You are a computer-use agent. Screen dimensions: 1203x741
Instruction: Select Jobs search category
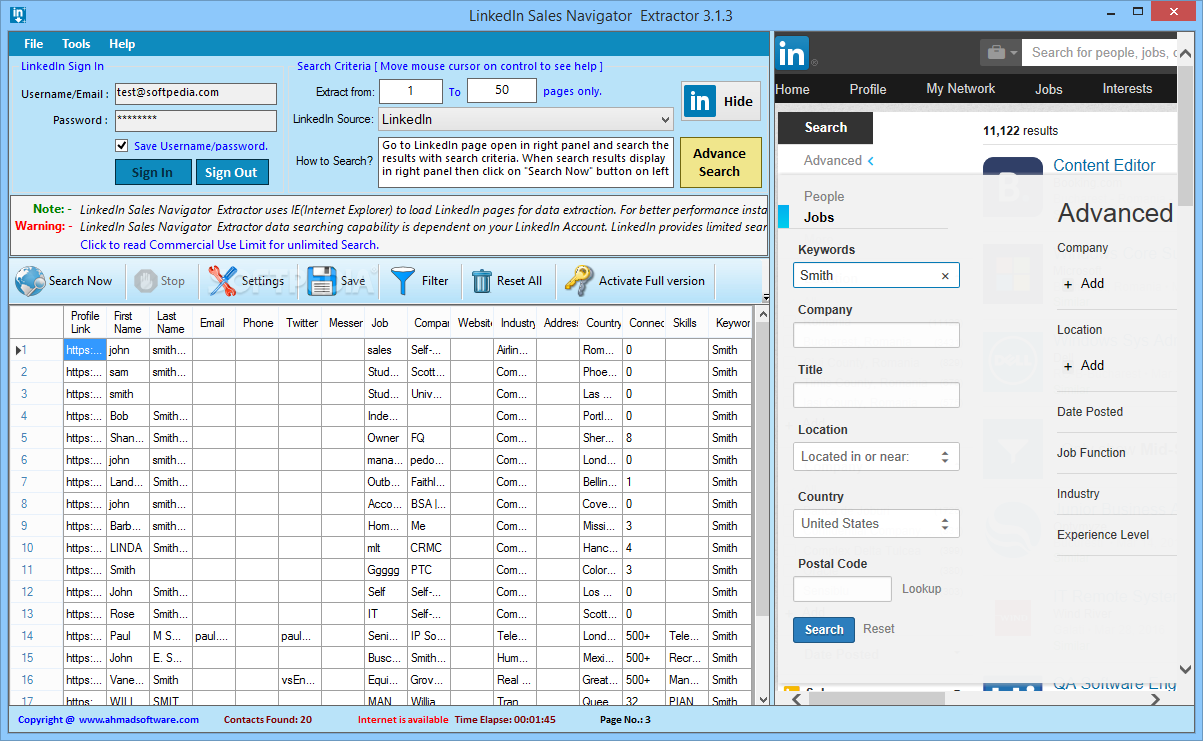(819, 217)
